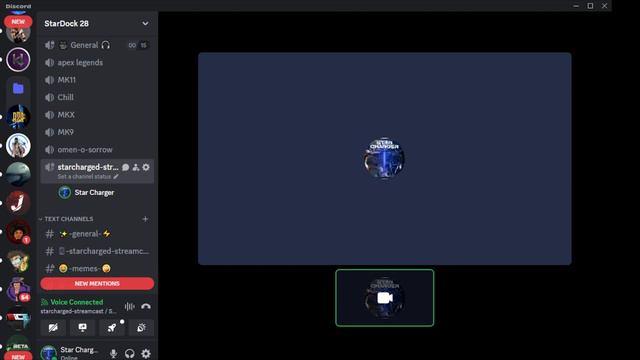
Task: Select the starcharged-str... voice channel name
Action: click(88, 167)
